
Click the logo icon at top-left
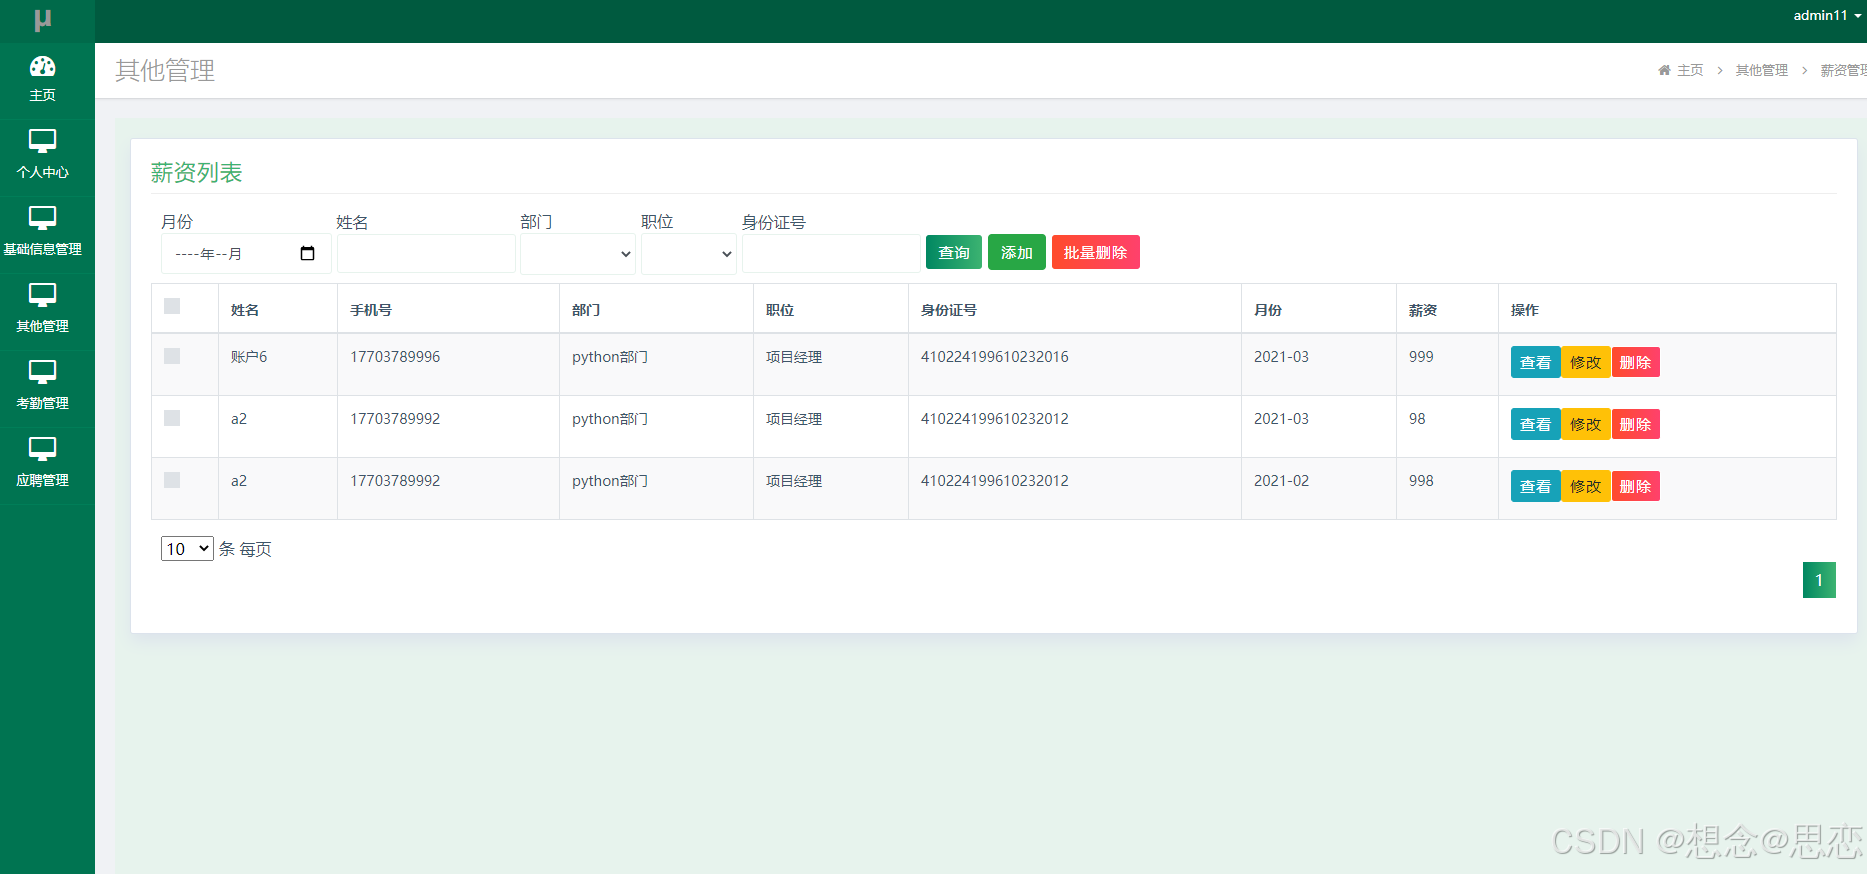[x=42, y=19]
